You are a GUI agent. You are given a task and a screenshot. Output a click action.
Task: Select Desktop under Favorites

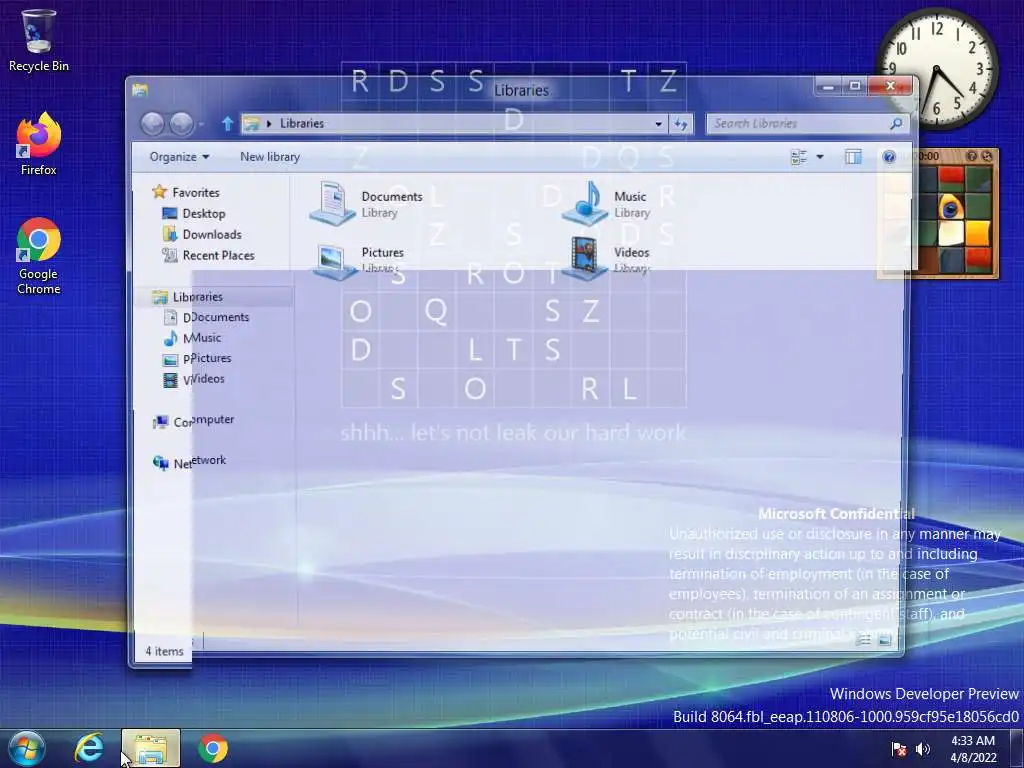pyautogui.click(x=194, y=214)
